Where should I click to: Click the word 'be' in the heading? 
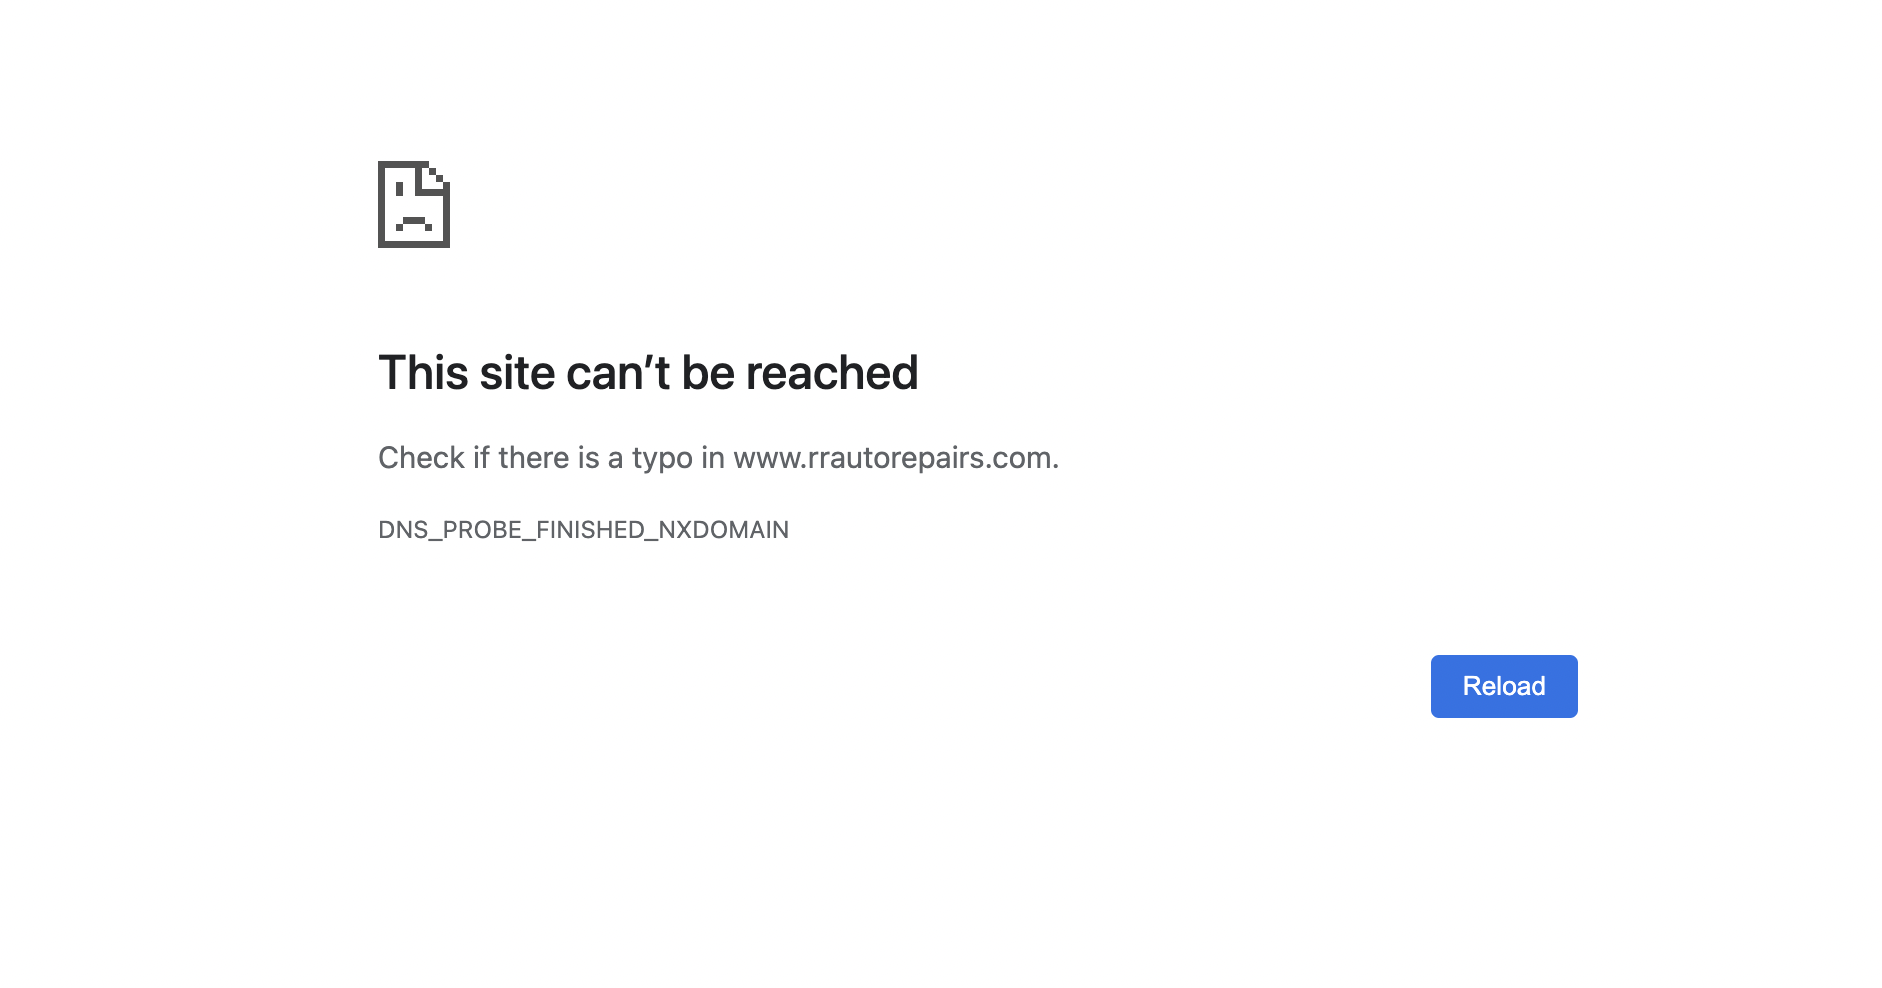(708, 373)
